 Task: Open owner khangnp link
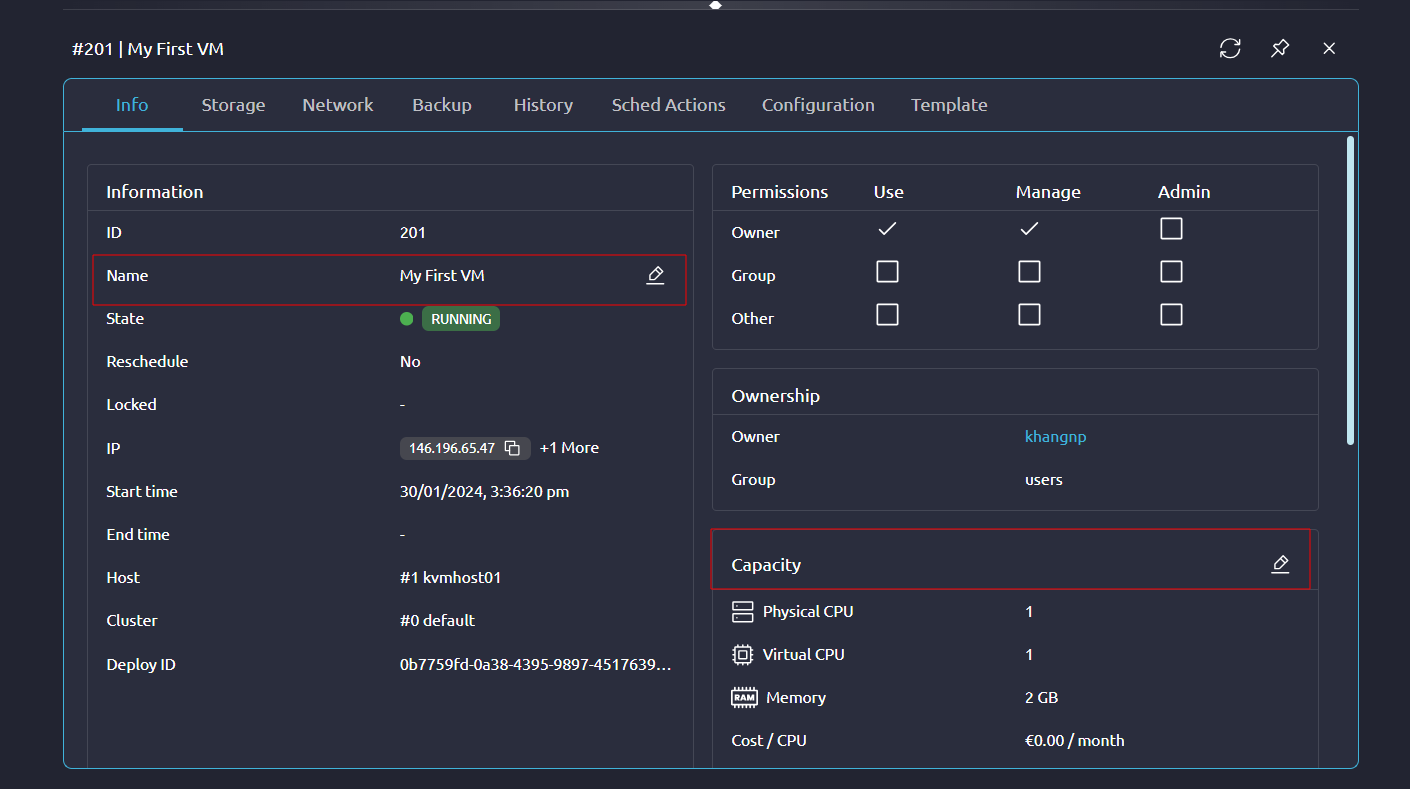click(x=1055, y=437)
